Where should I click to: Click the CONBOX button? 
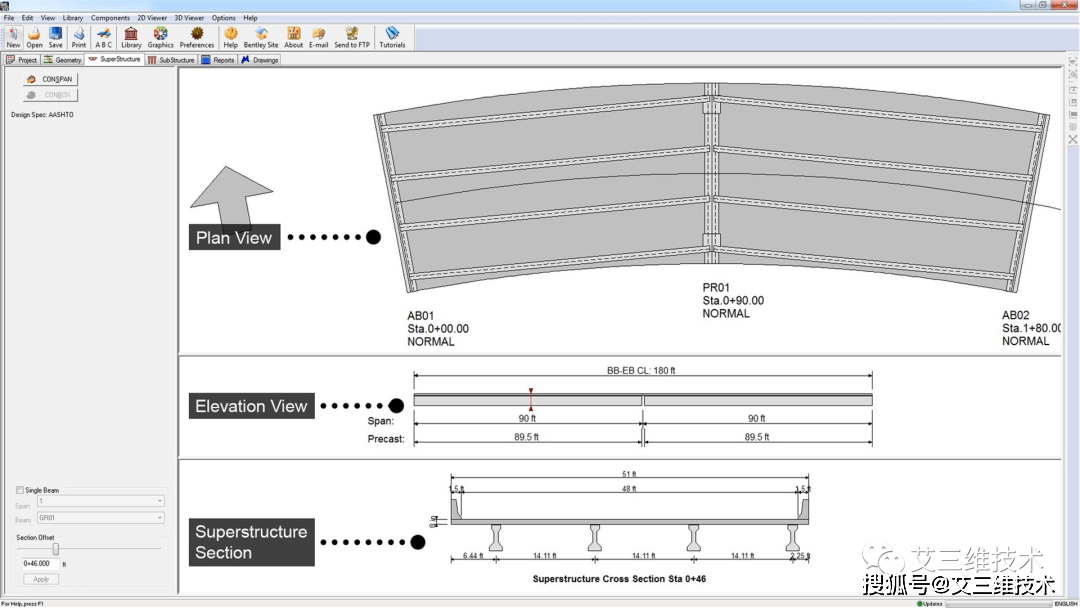50,95
